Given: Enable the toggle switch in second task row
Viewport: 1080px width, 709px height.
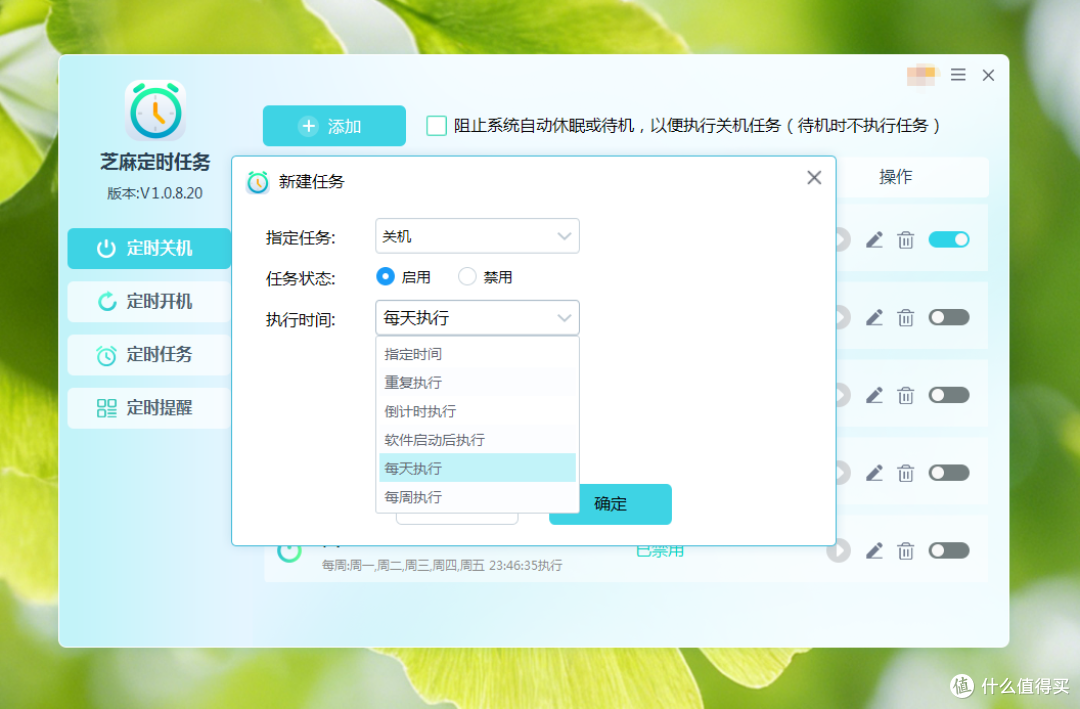Looking at the screenshot, I should coord(948,317).
